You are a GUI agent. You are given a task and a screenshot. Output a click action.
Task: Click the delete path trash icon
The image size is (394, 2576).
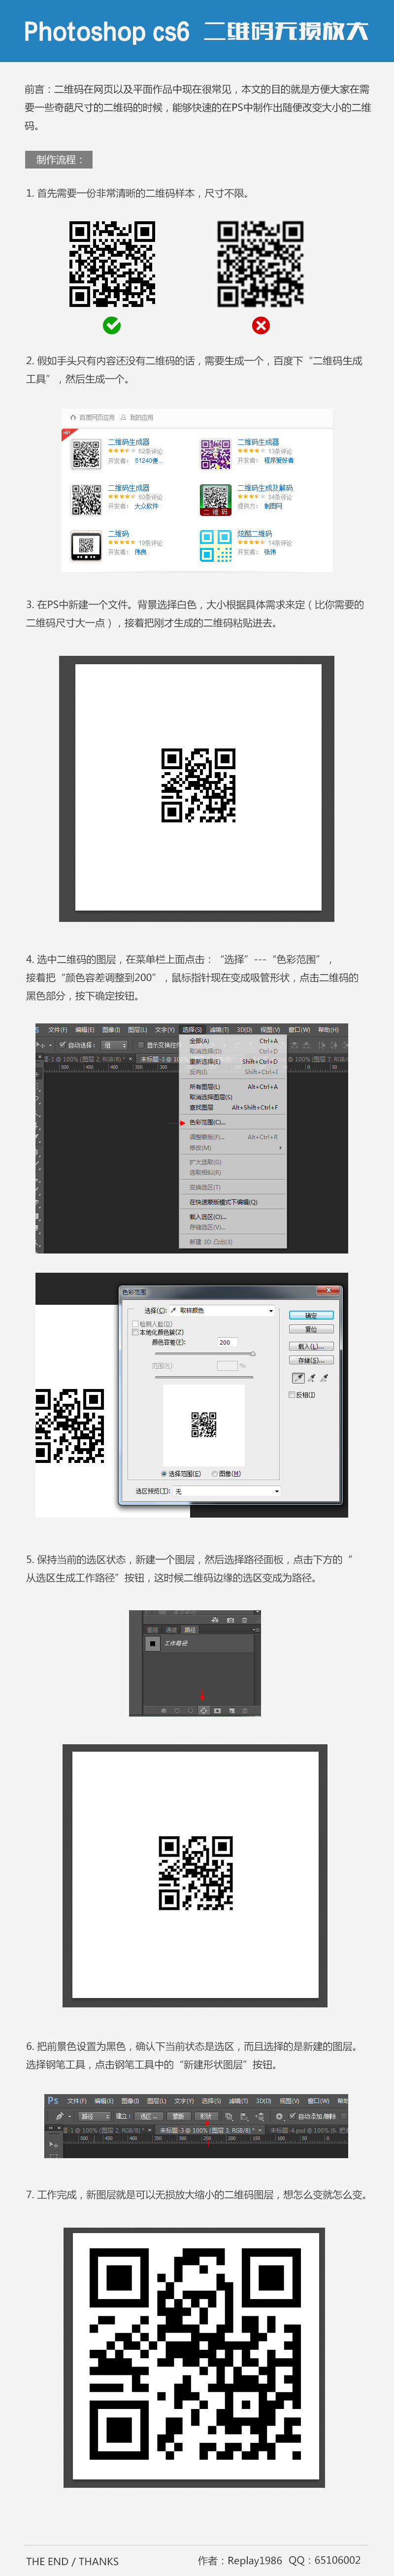pos(245,1710)
